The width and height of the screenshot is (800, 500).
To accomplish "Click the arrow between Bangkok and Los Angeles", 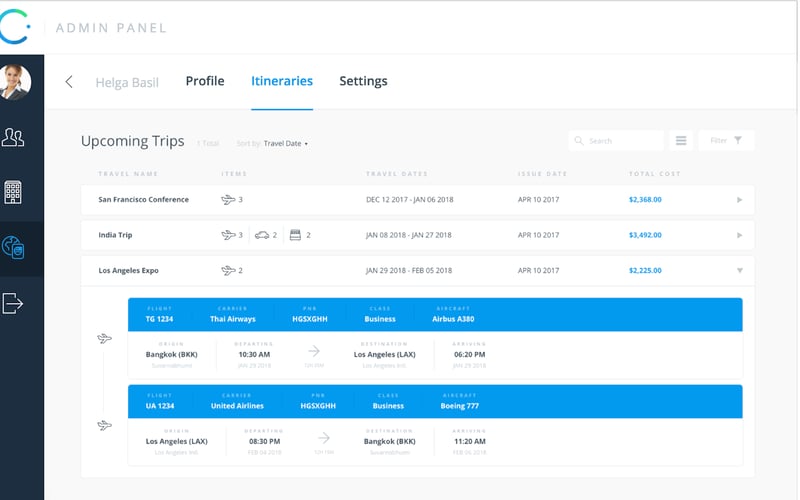I will tap(314, 351).
